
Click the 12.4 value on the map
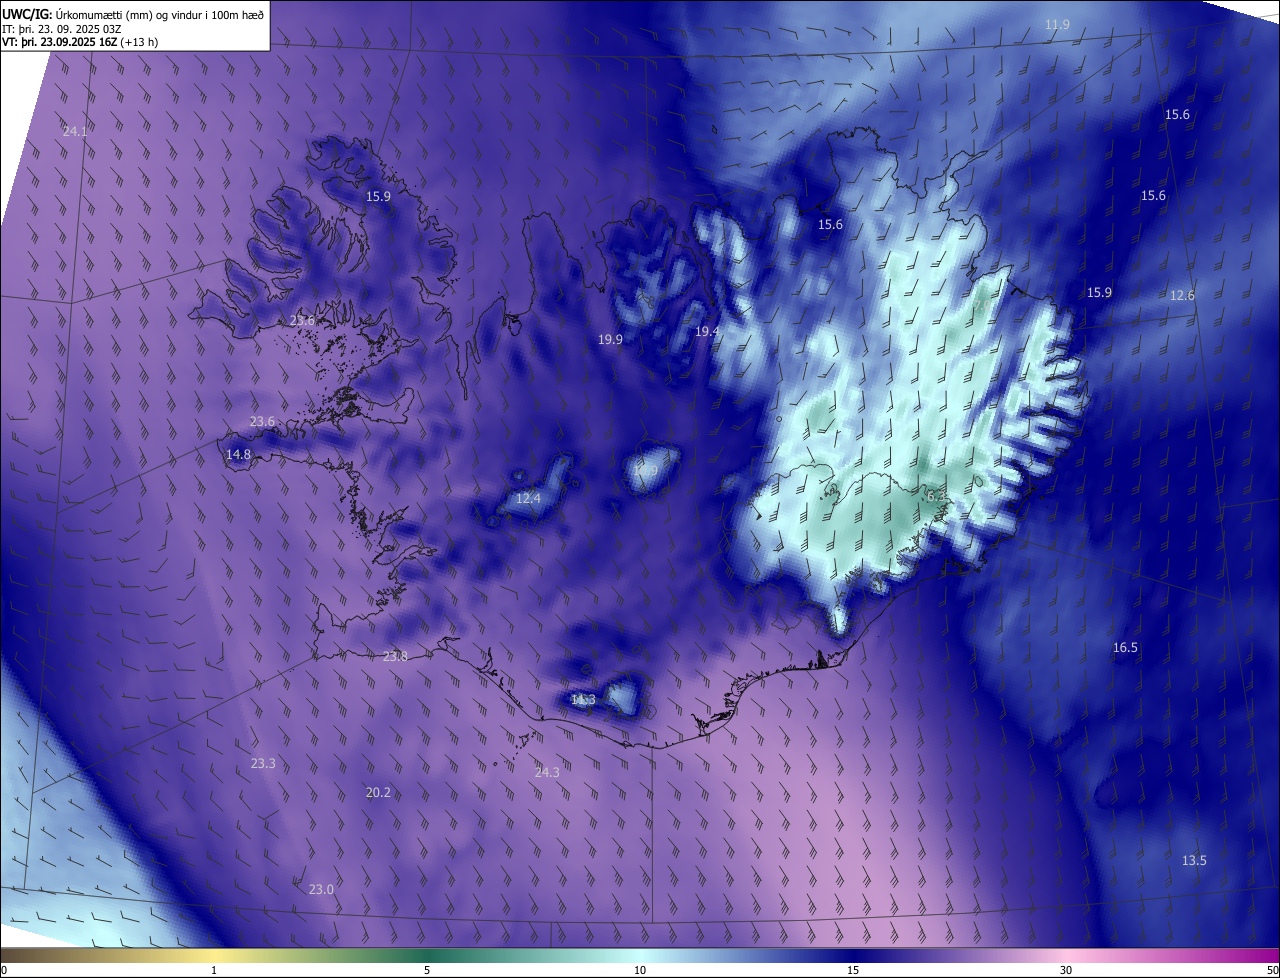tap(528, 498)
